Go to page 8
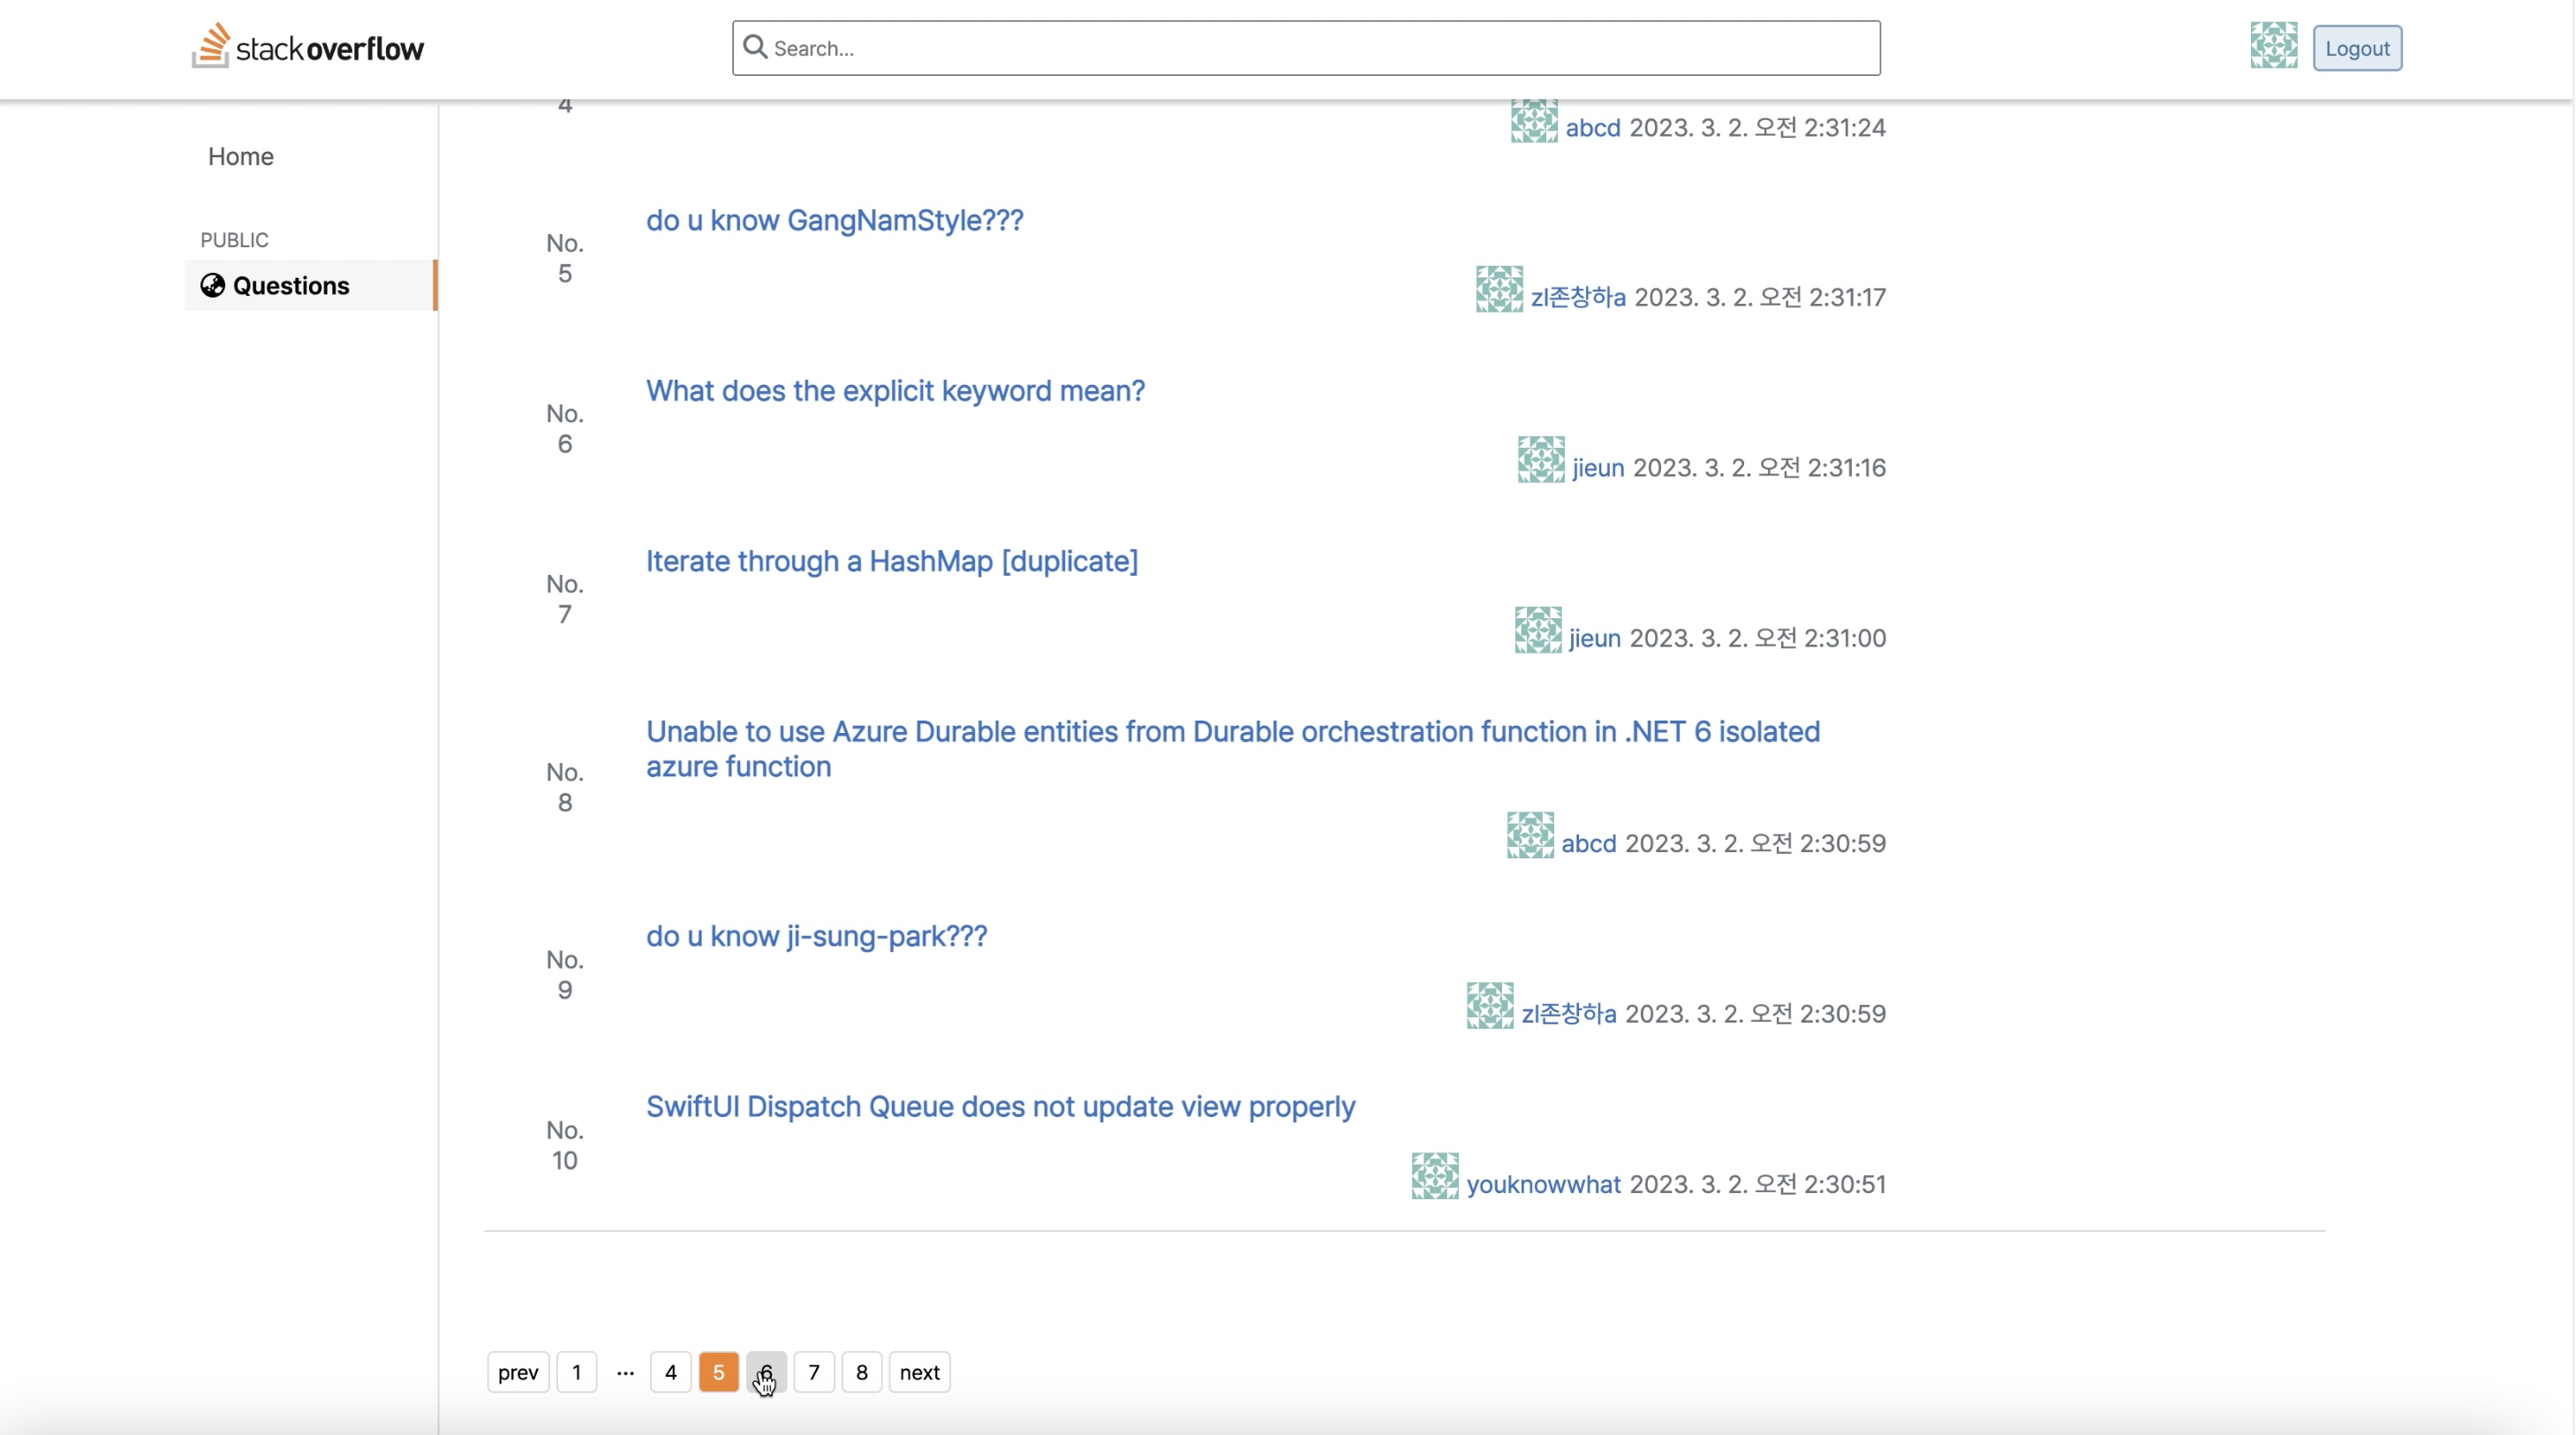Viewport: 2576px width, 1435px height. [862, 1372]
